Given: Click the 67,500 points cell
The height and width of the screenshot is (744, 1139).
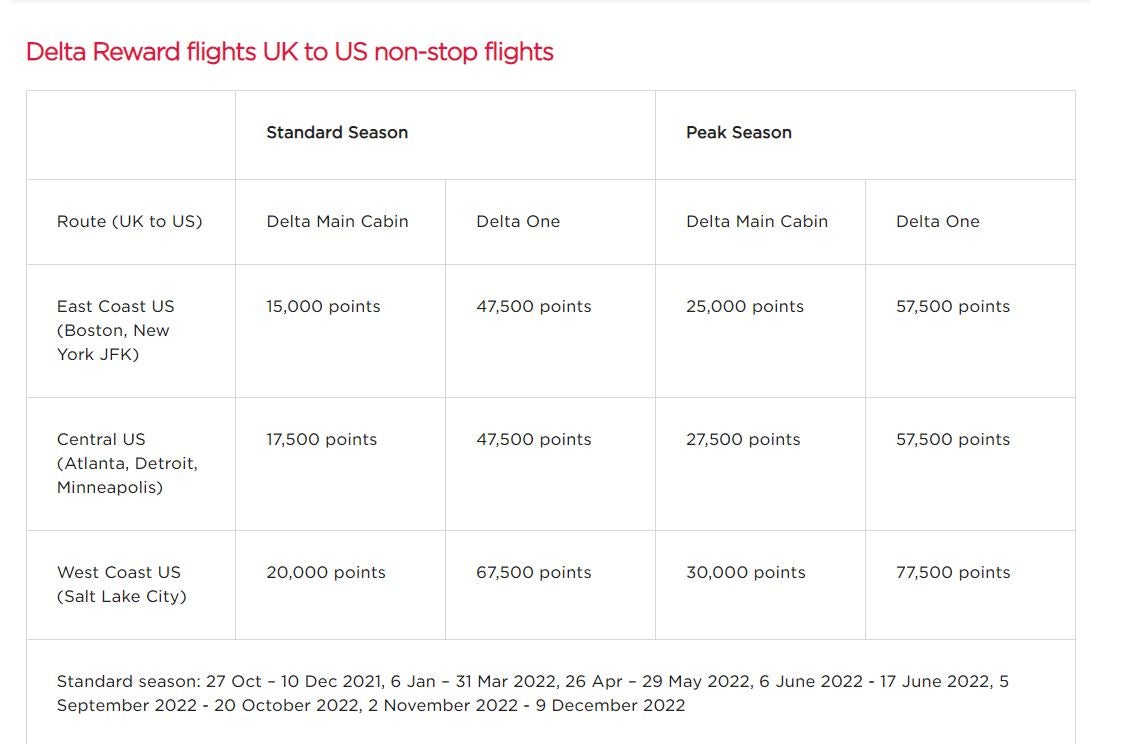Looking at the screenshot, I should tap(534, 573).
